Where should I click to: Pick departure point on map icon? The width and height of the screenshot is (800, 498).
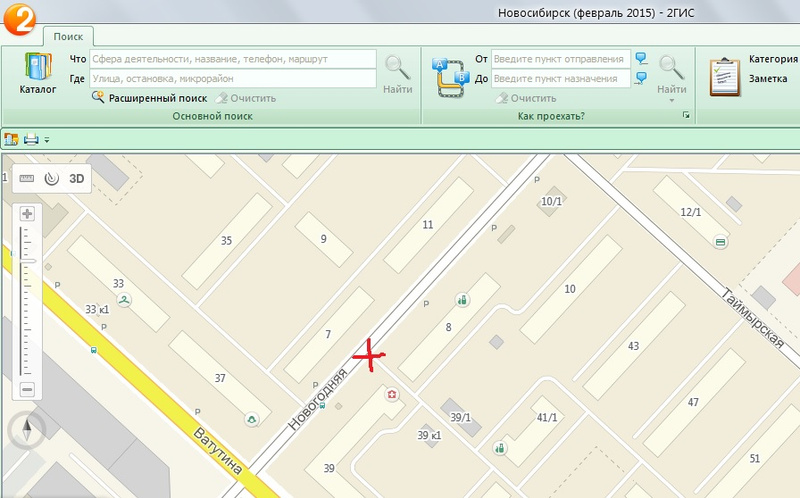[641, 58]
